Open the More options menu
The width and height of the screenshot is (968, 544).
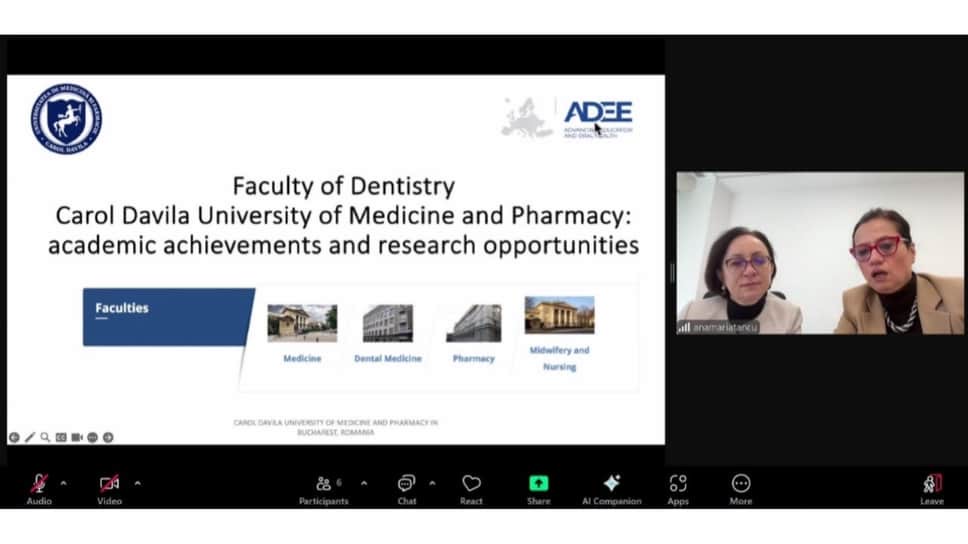[x=741, y=490]
